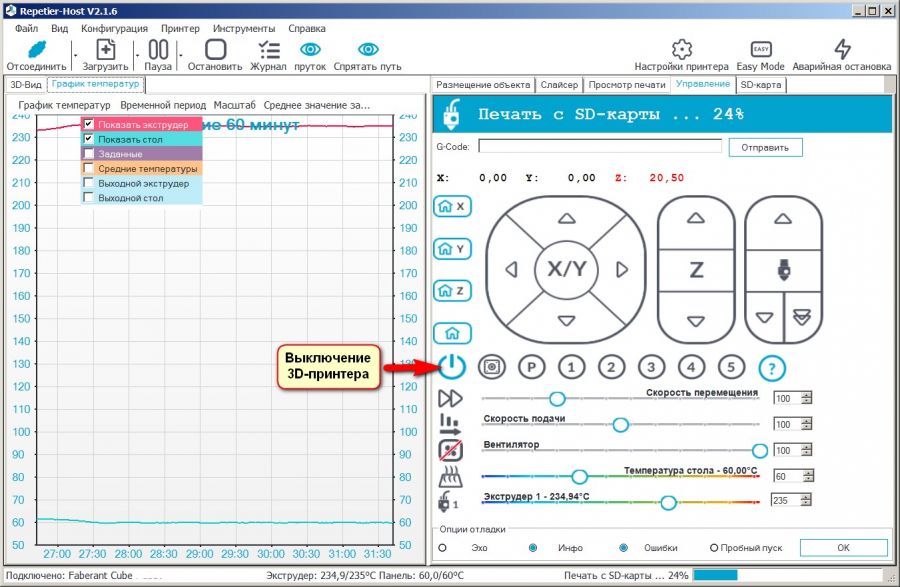This screenshot has height=587, width=900.
Task: Click the Pause print toolbar icon
Action: click(158, 50)
